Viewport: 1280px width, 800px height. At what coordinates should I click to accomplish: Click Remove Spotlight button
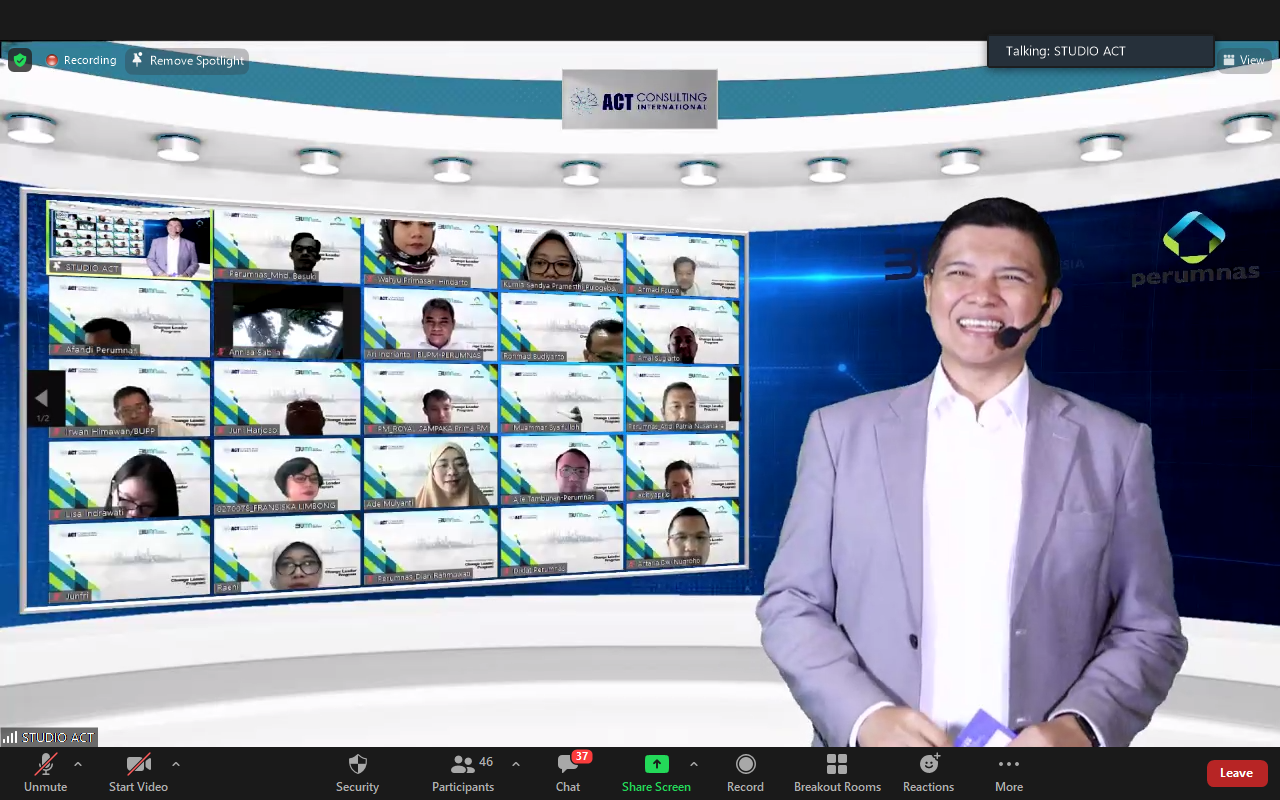188,60
